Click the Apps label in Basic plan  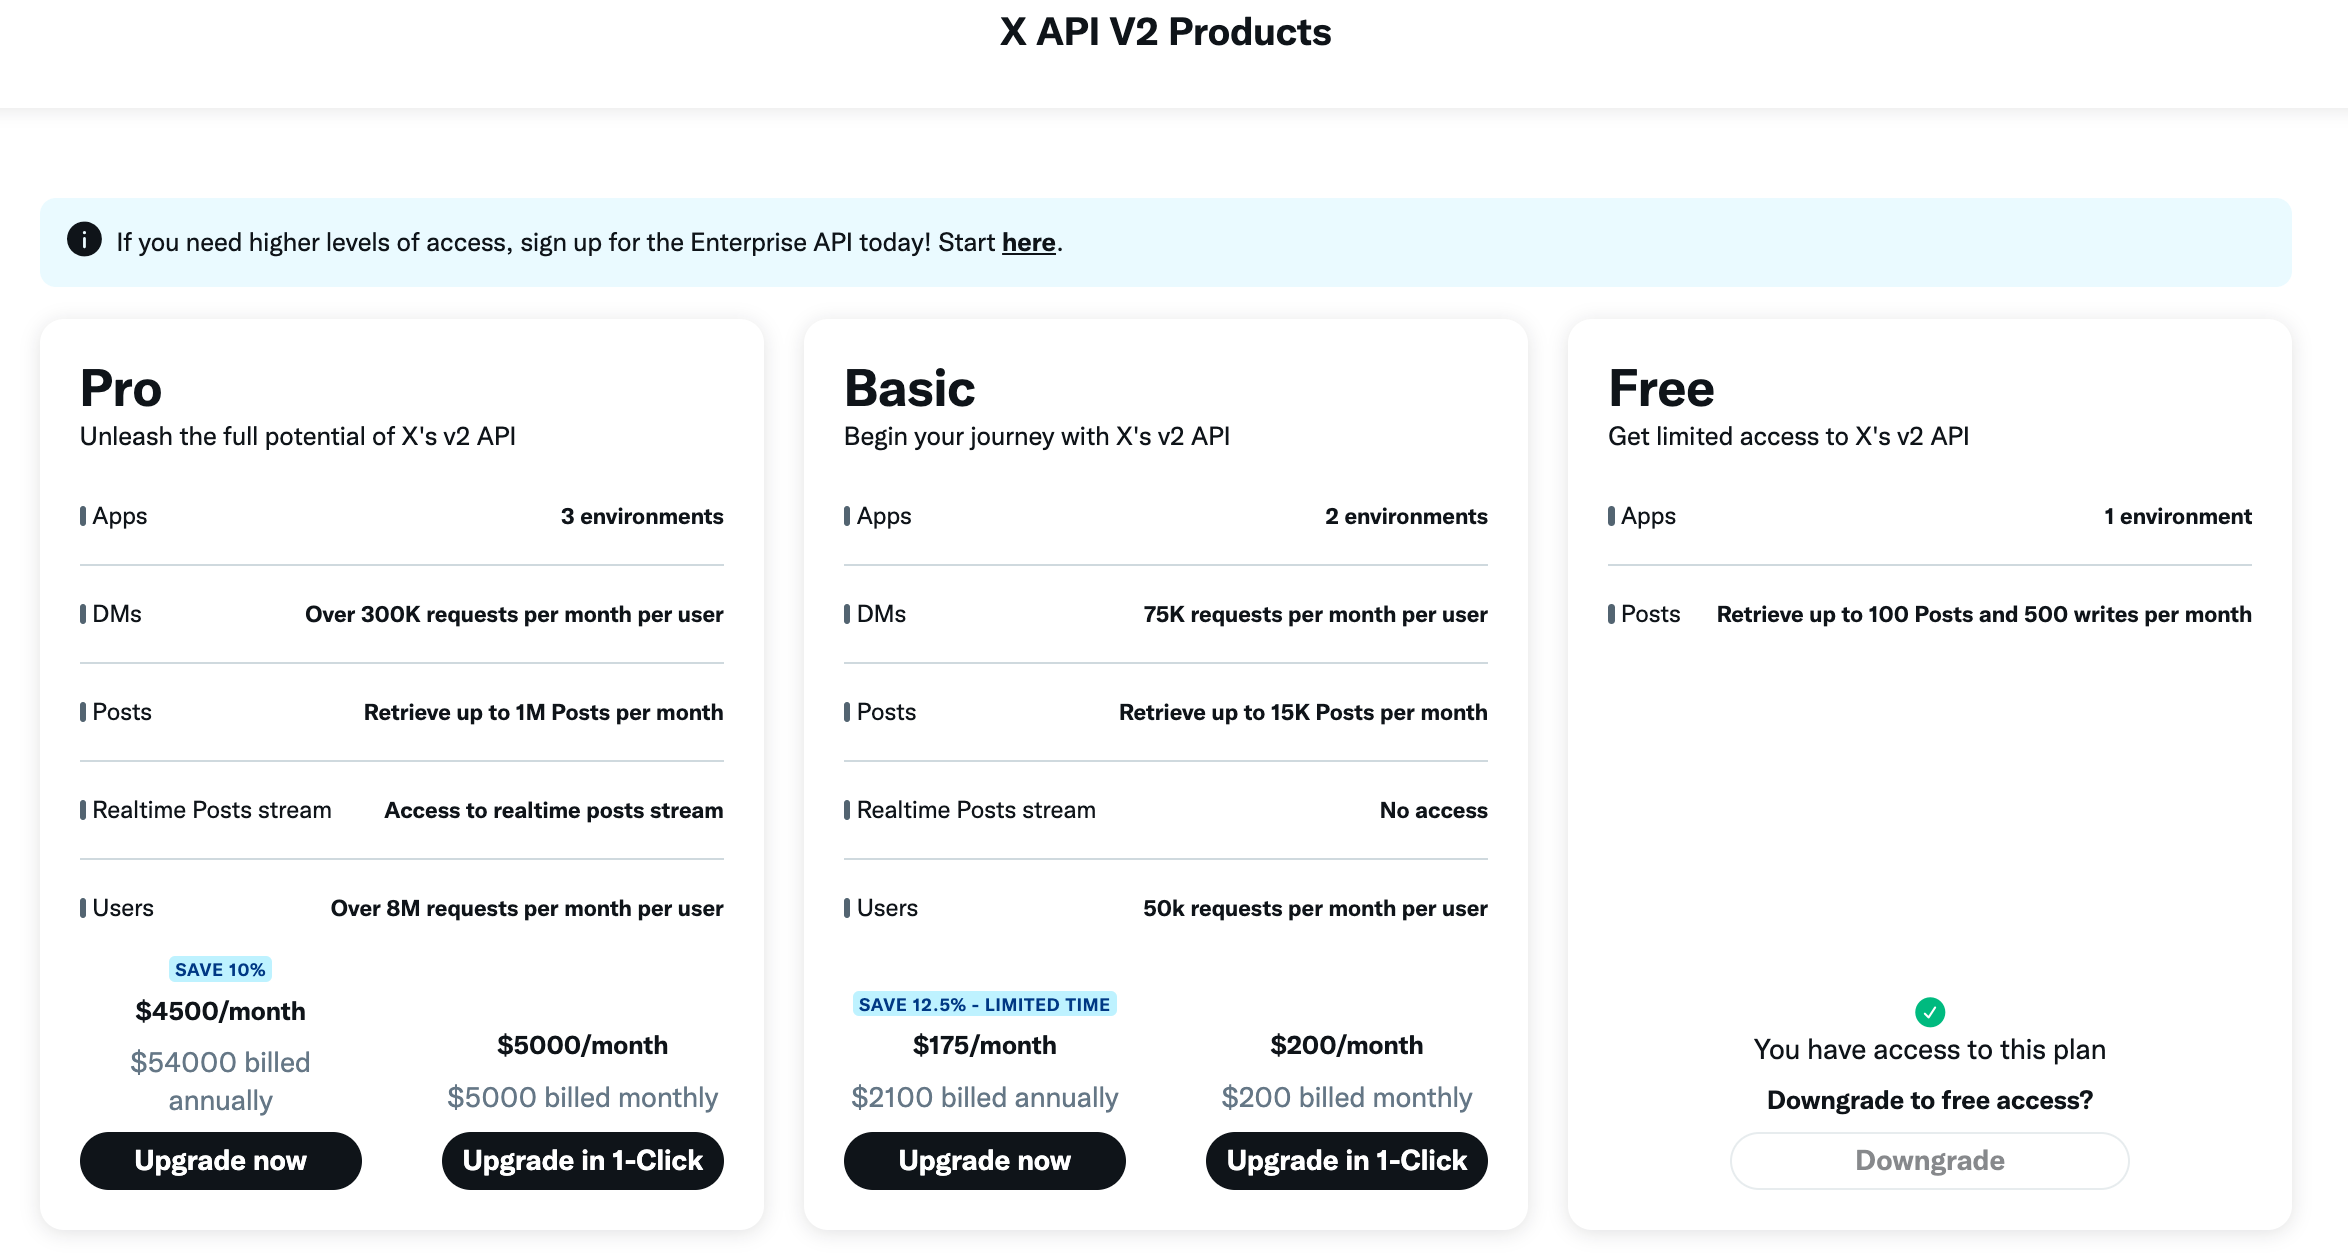coord(883,516)
